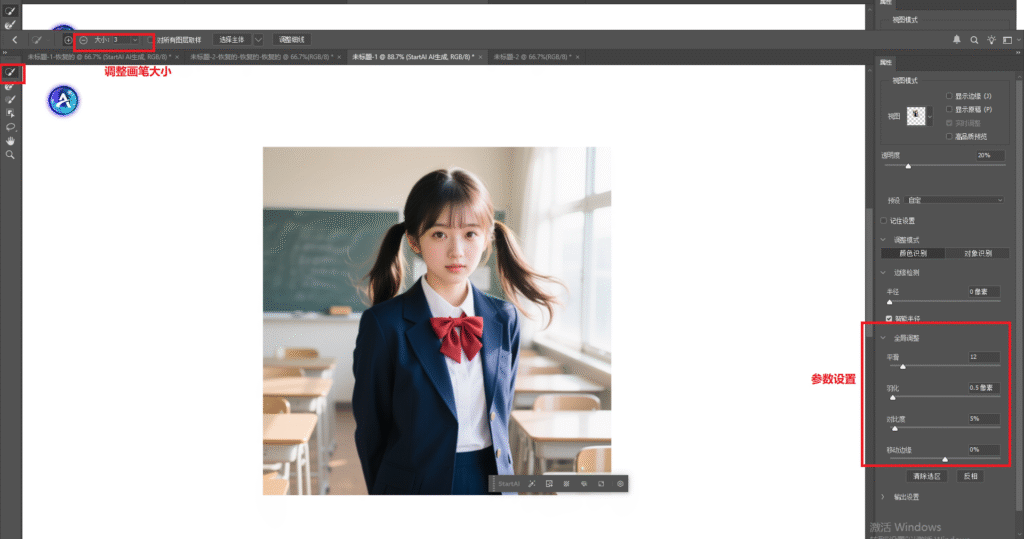Screen dimensions: 1024x539
Task: Select the Zoom magnifier tool
Action: (x=11, y=155)
